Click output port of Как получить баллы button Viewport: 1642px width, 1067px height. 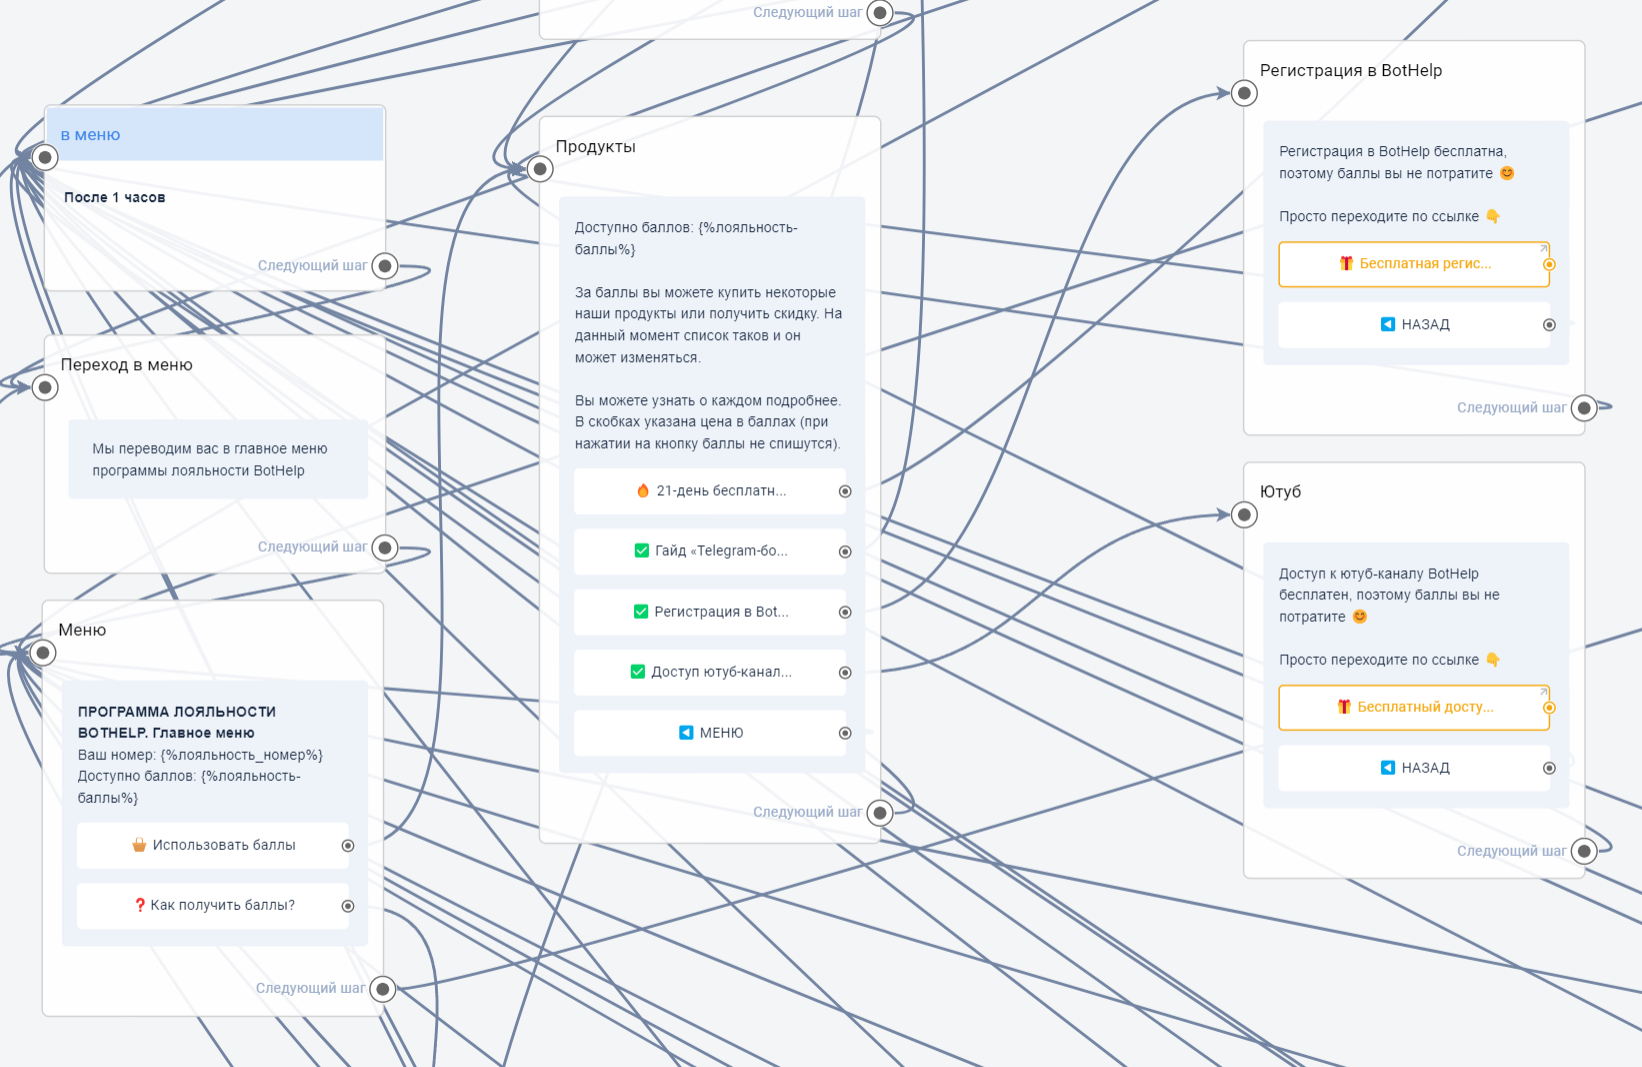pyautogui.click(x=348, y=906)
